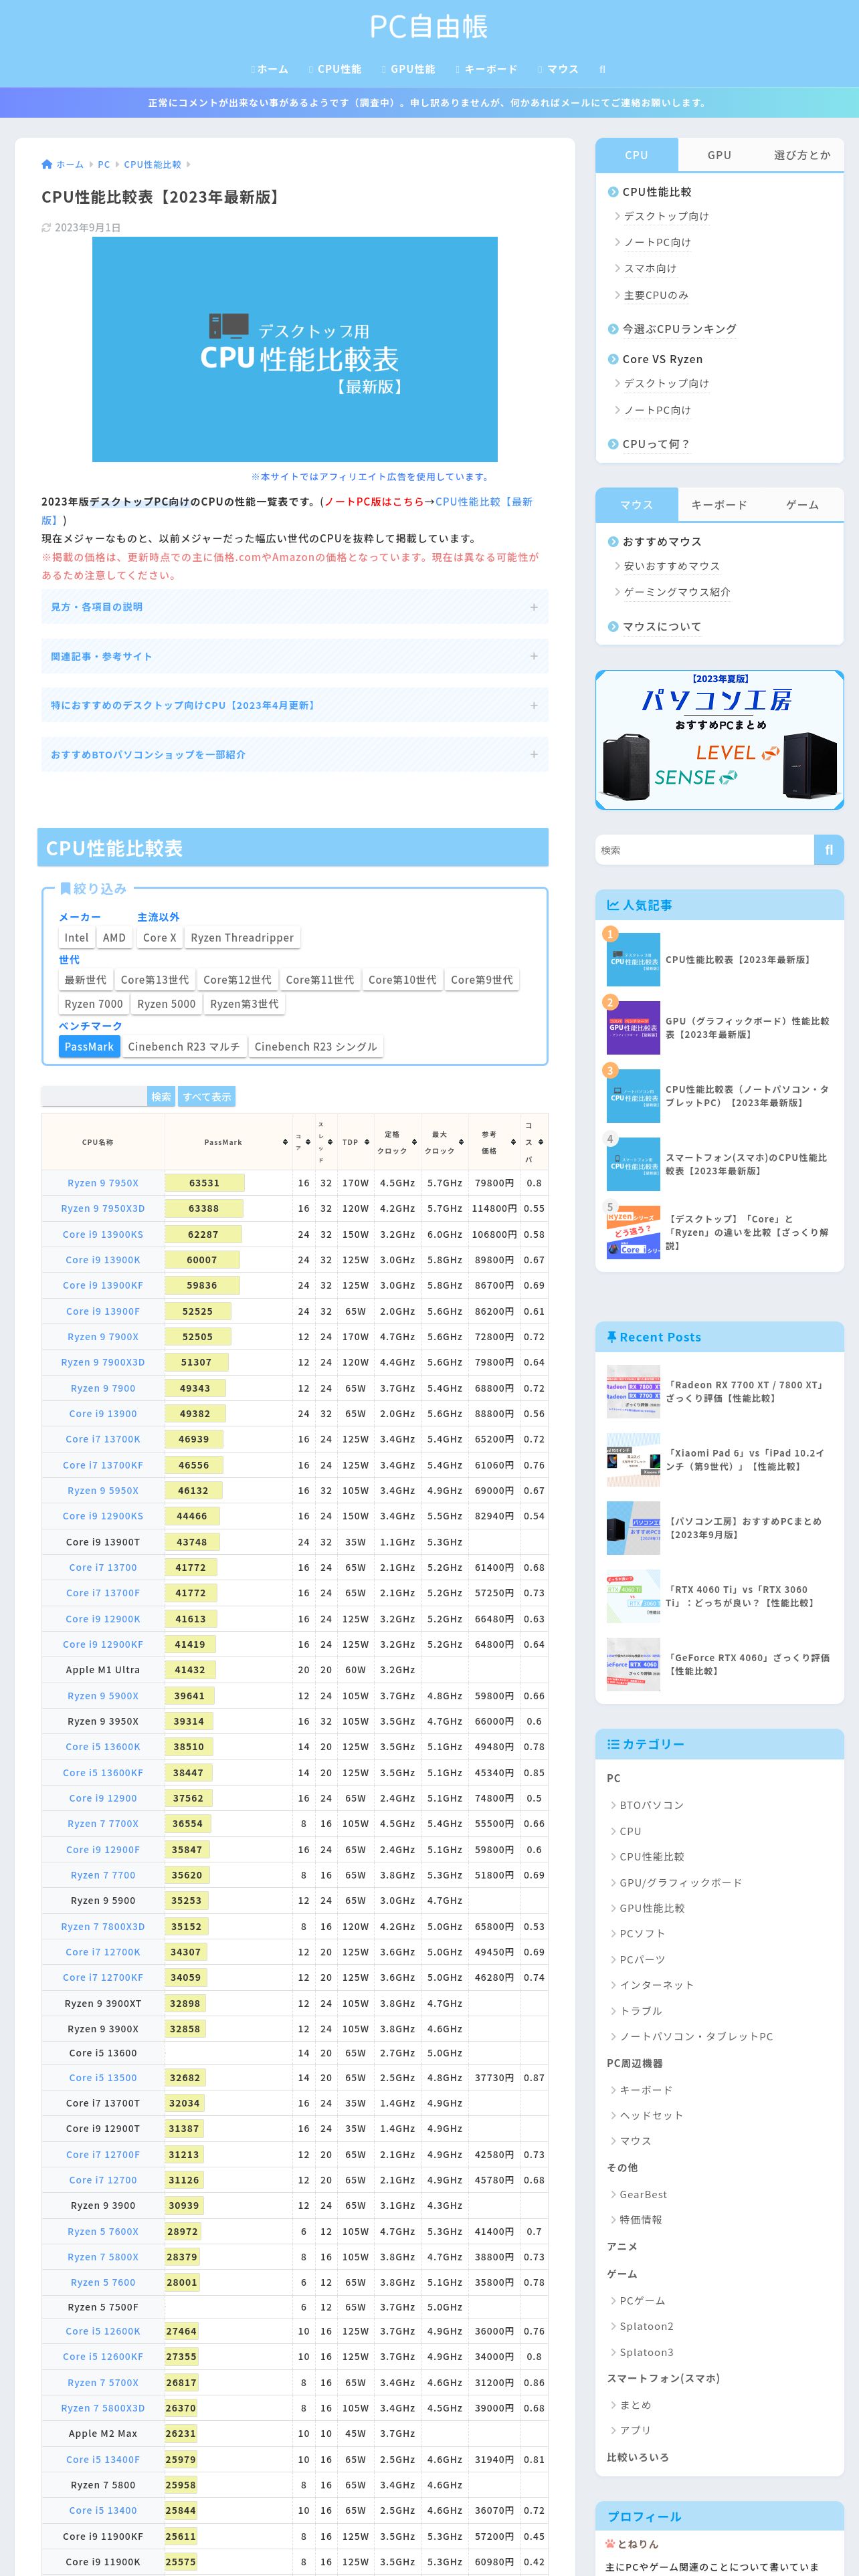Open マウス in the top navigation
Screen dimensions: 859x2576
pyautogui.click(x=558, y=69)
